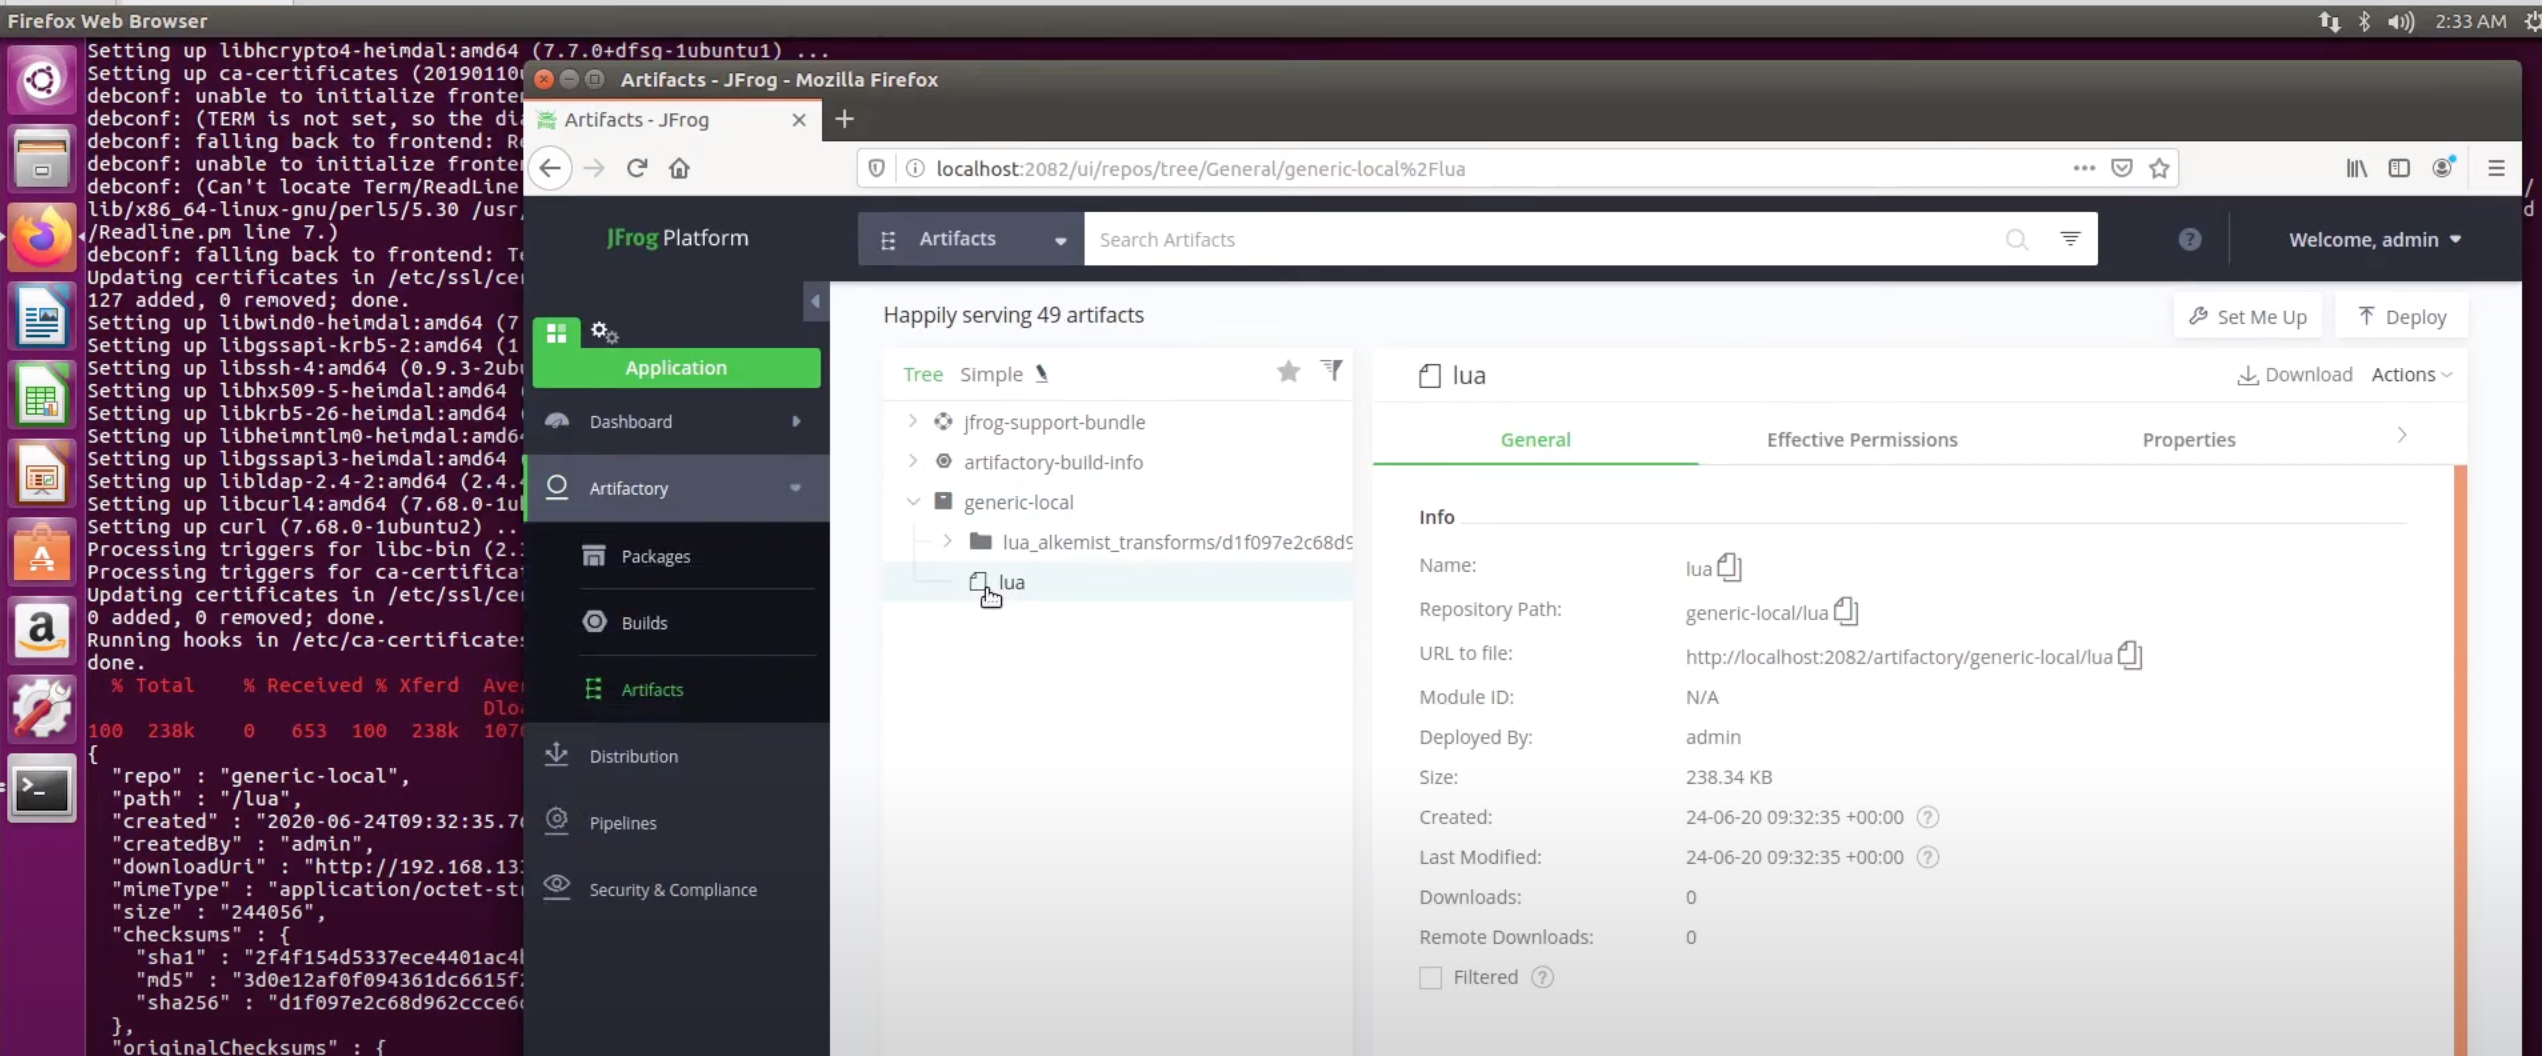The width and height of the screenshot is (2542, 1056).
Task: Toggle Firefox sidebar view icon
Action: [x=2399, y=168]
